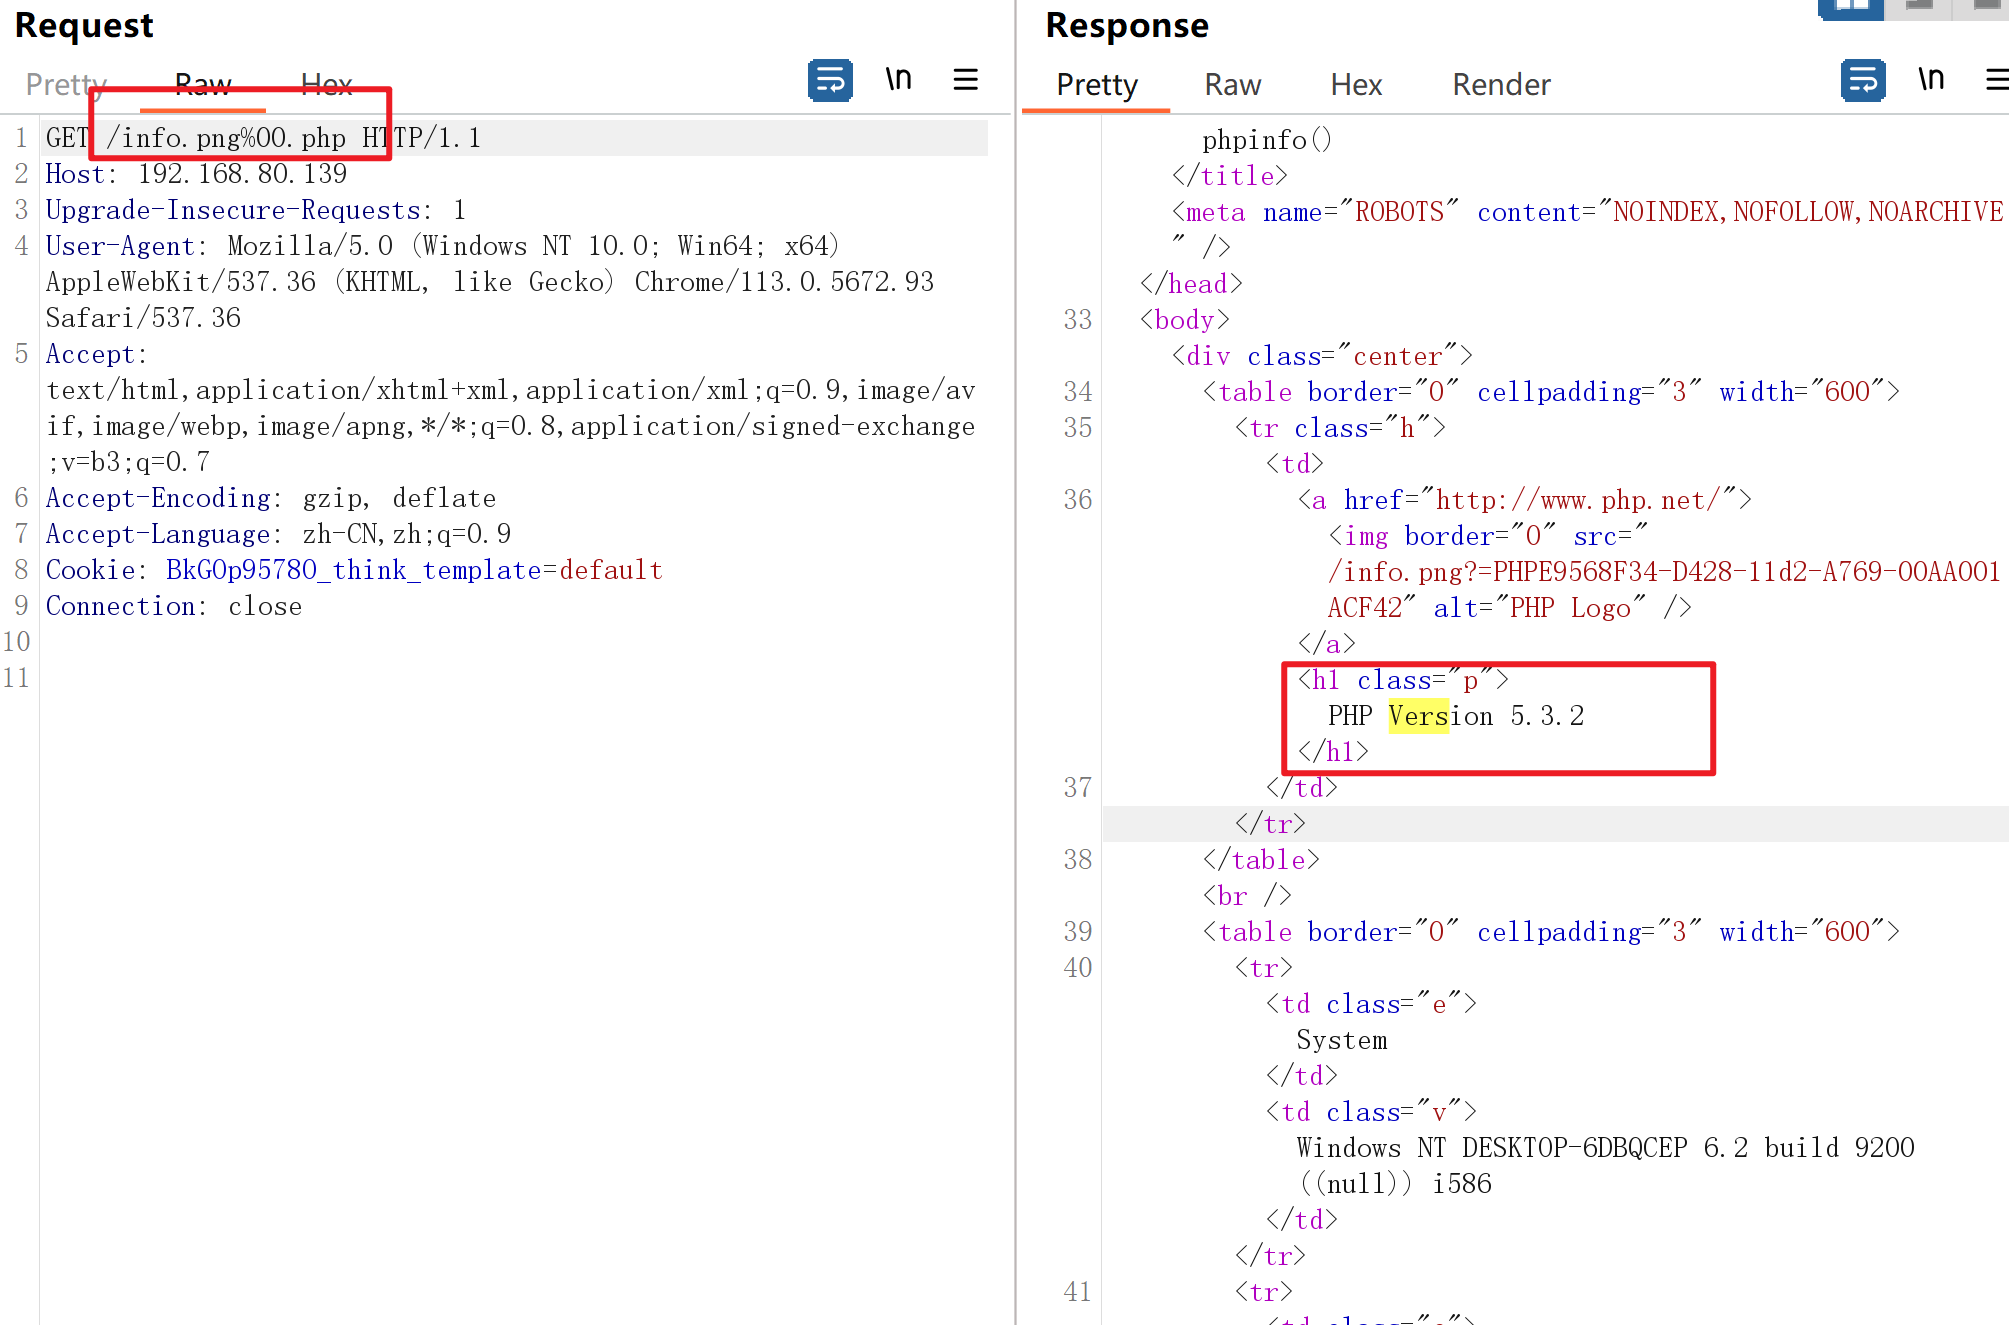Click the <br /> tag in response

pyautogui.click(x=1247, y=896)
